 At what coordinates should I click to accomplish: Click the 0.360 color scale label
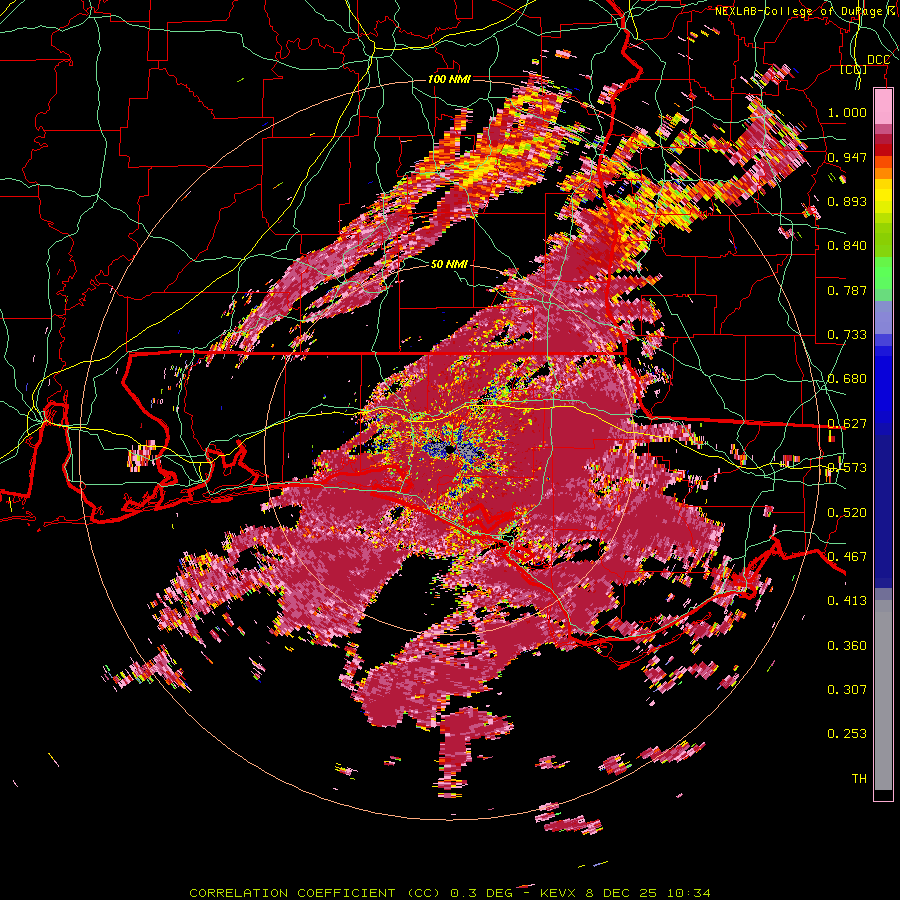pos(847,646)
